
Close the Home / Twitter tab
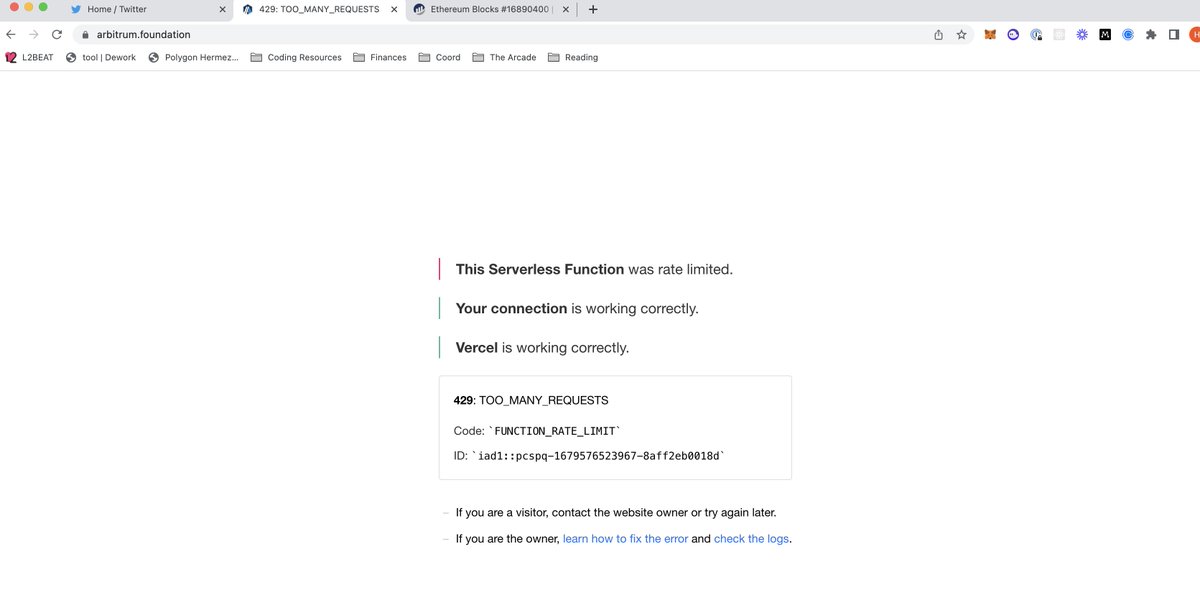[222, 9]
